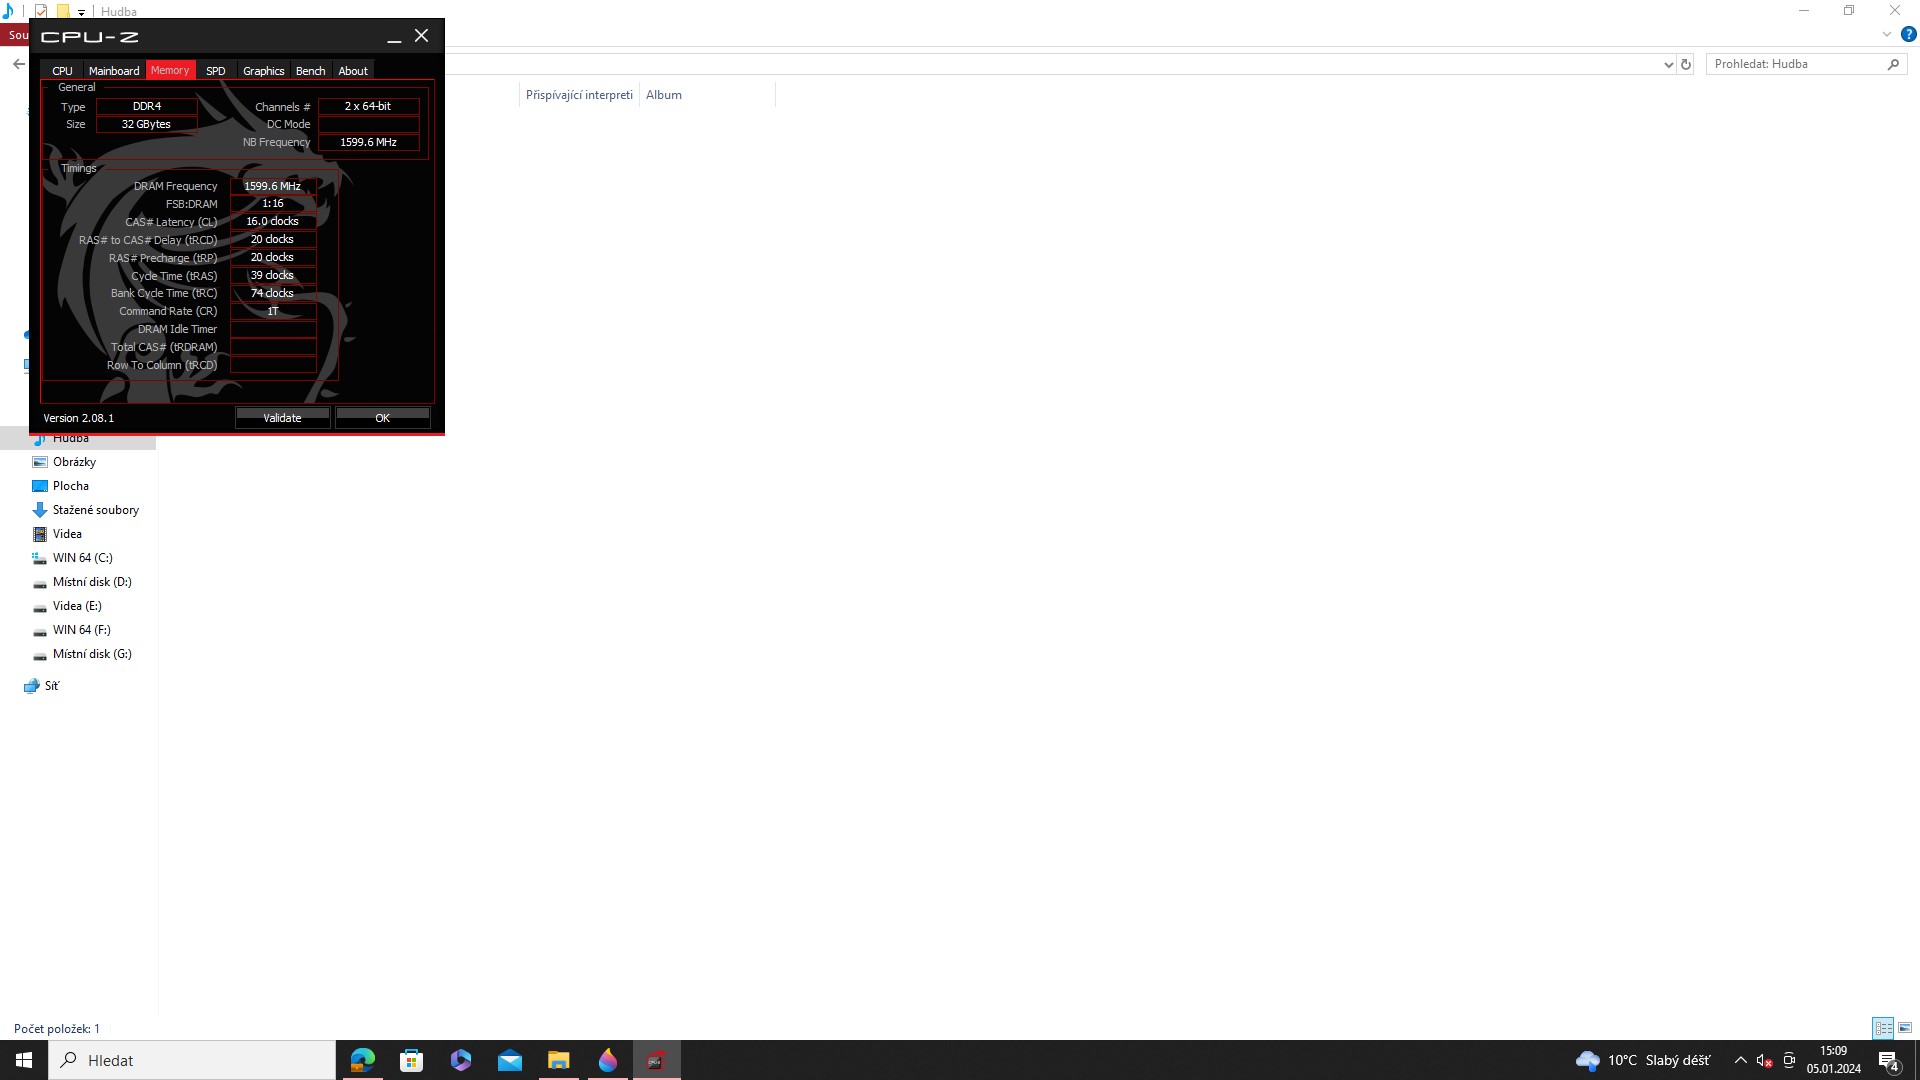Launch Microsoft Store from the taskbar
Screen dimensions: 1920x1080
pos(411,1060)
